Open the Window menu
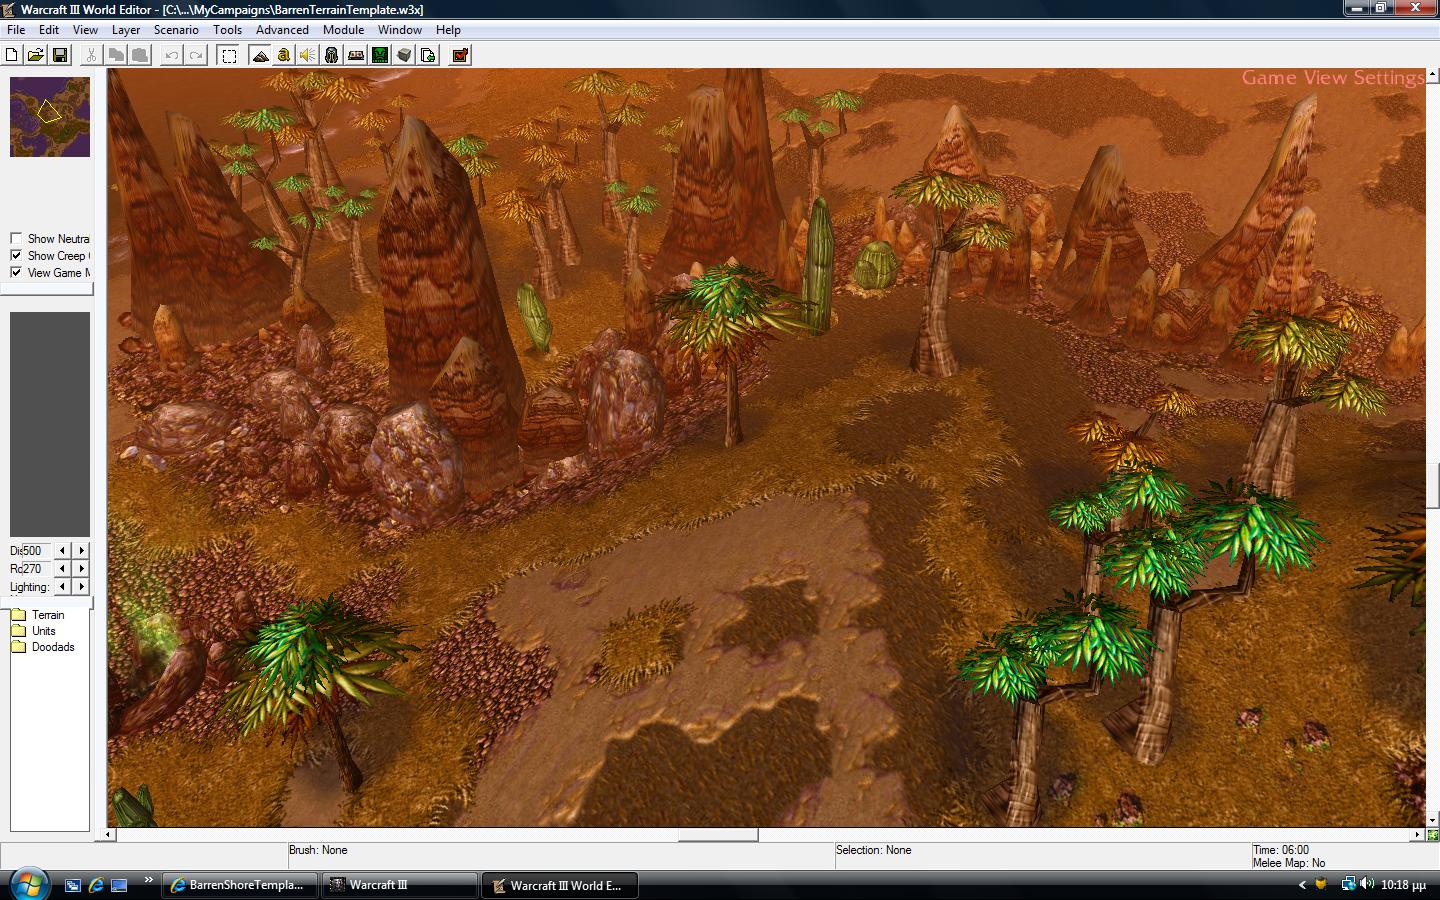The image size is (1440, 900). click(400, 30)
